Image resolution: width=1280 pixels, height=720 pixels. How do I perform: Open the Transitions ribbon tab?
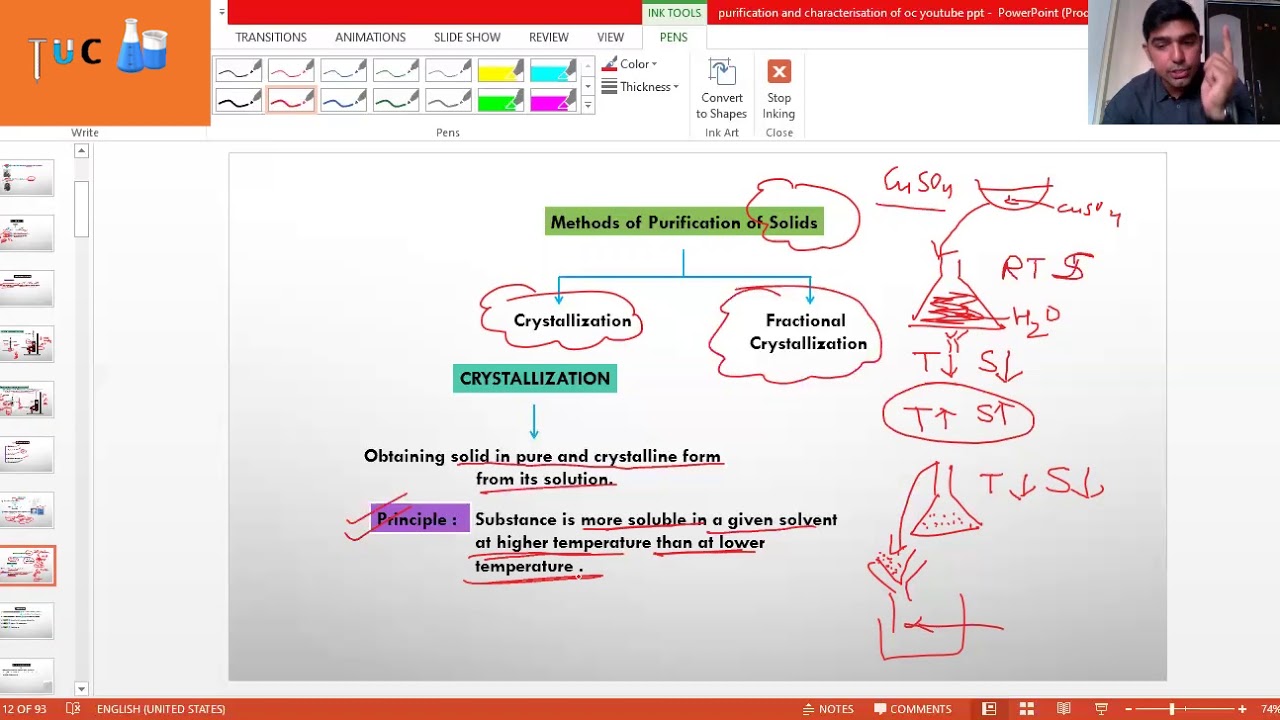point(271,37)
